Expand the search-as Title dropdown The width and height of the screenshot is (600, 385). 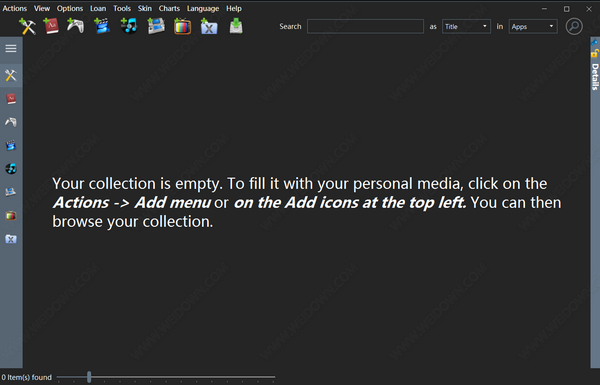(466, 26)
